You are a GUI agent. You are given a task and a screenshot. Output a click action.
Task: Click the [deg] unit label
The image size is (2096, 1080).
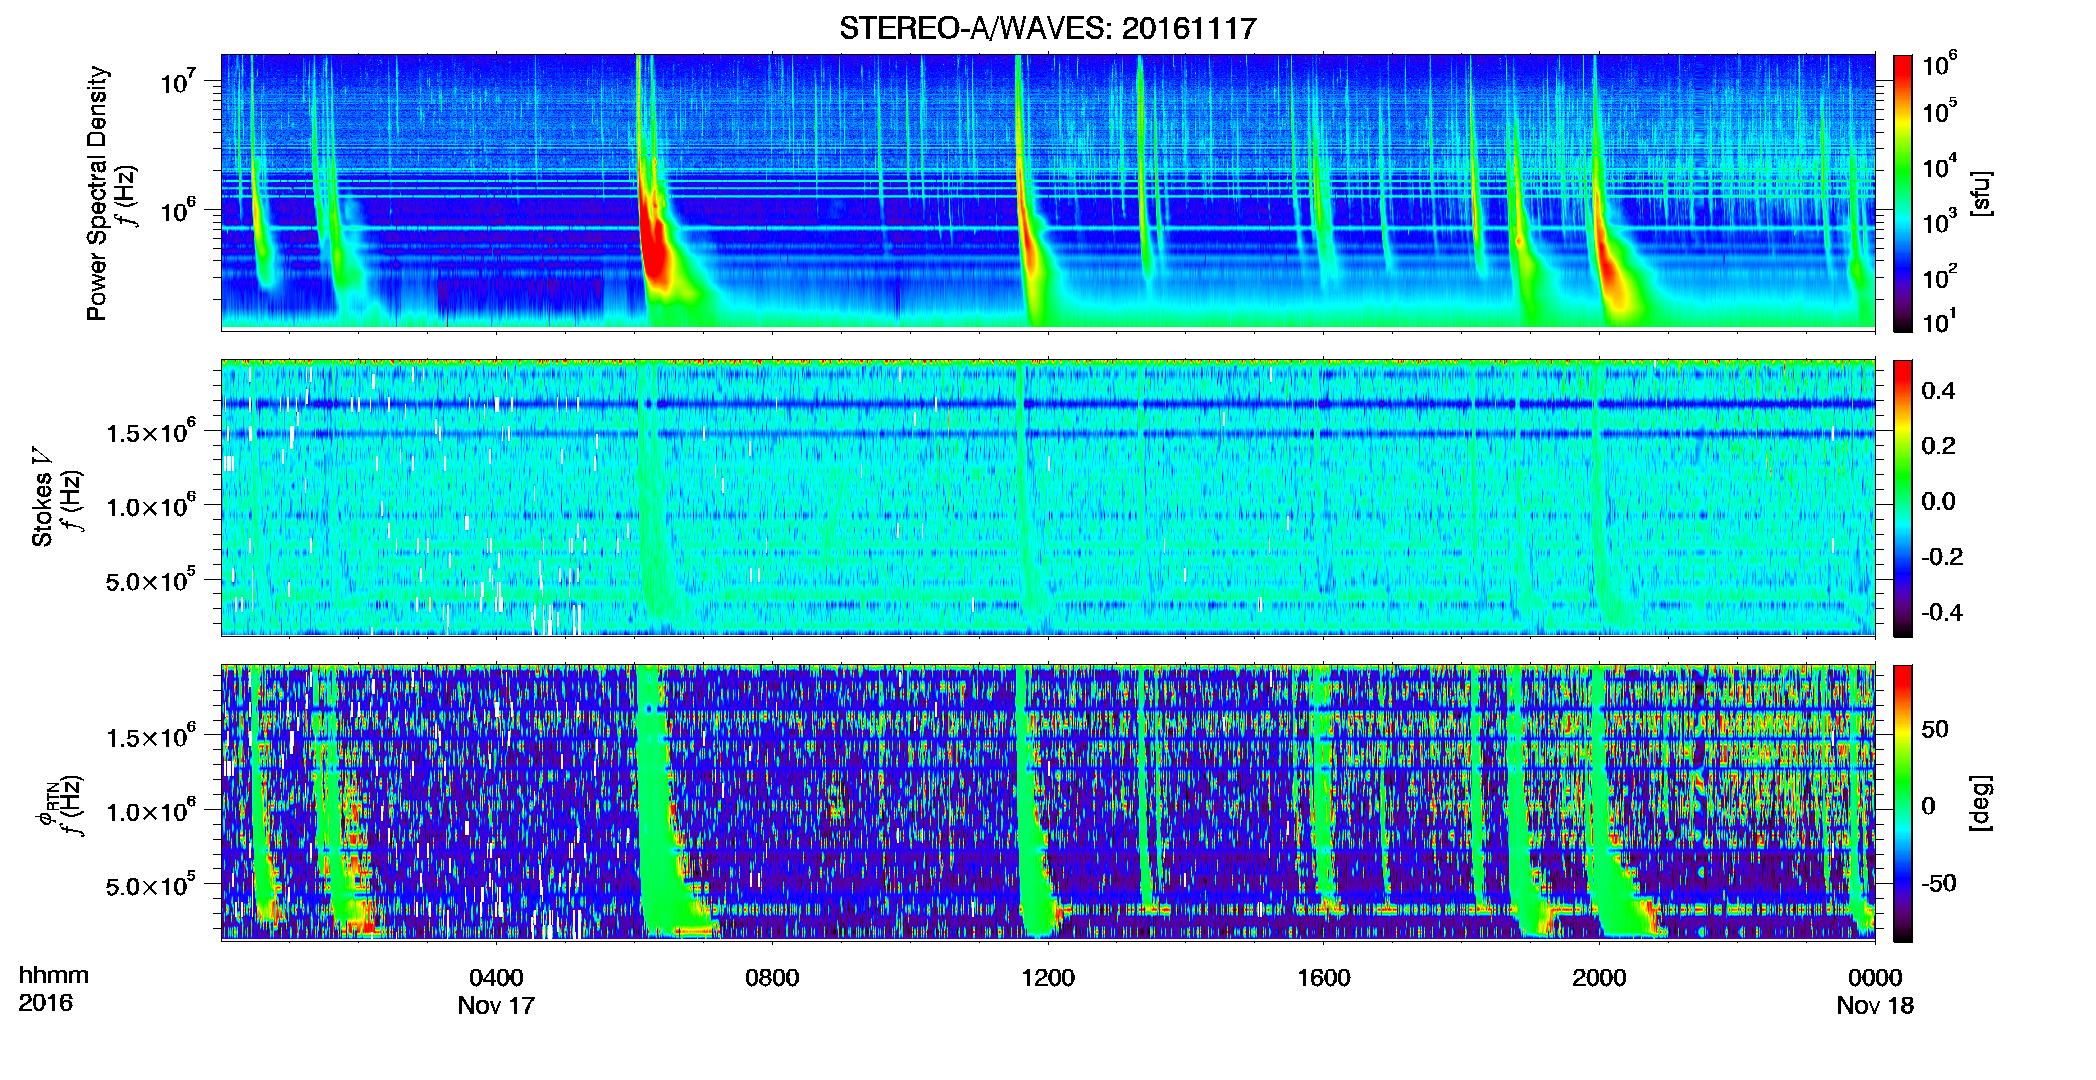tap(1981, 803)
